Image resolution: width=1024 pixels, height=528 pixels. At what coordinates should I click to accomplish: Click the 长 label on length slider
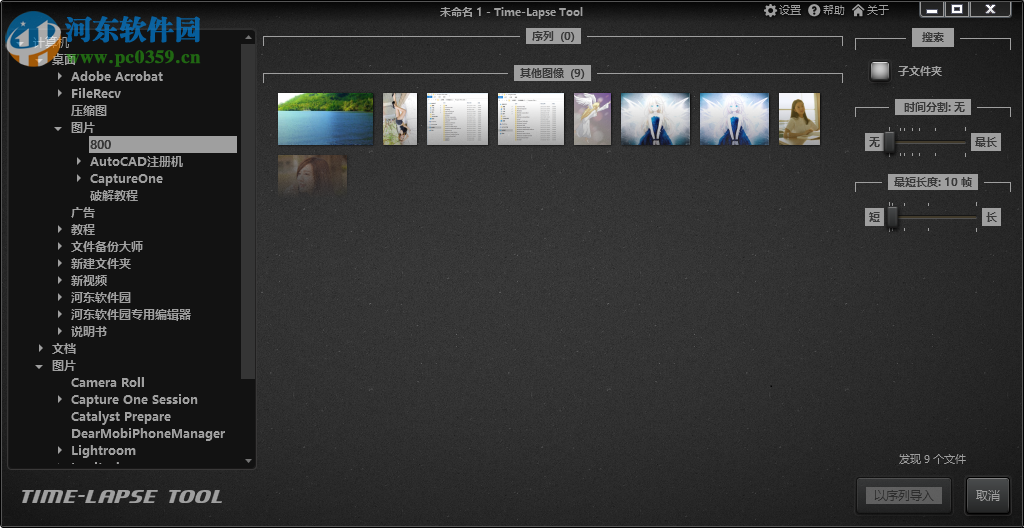991,217
